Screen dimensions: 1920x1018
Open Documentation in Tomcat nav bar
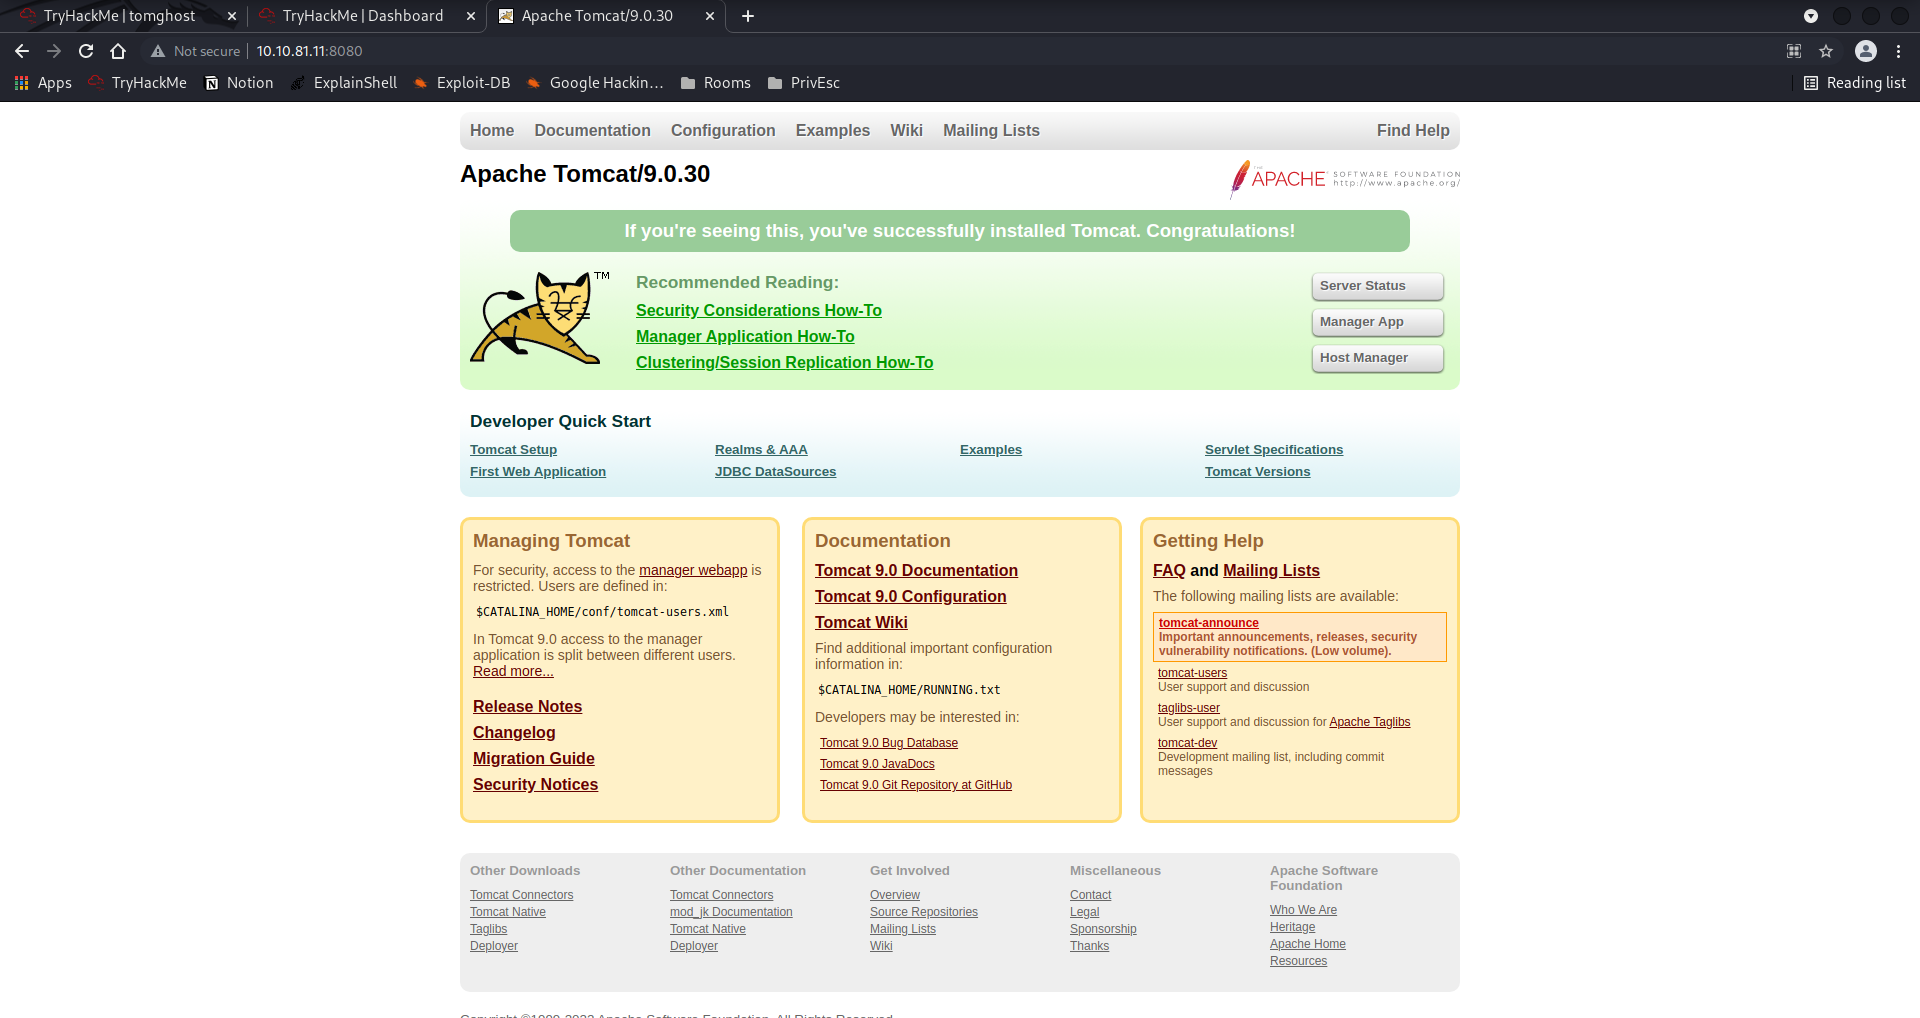[x=592, y=131]
